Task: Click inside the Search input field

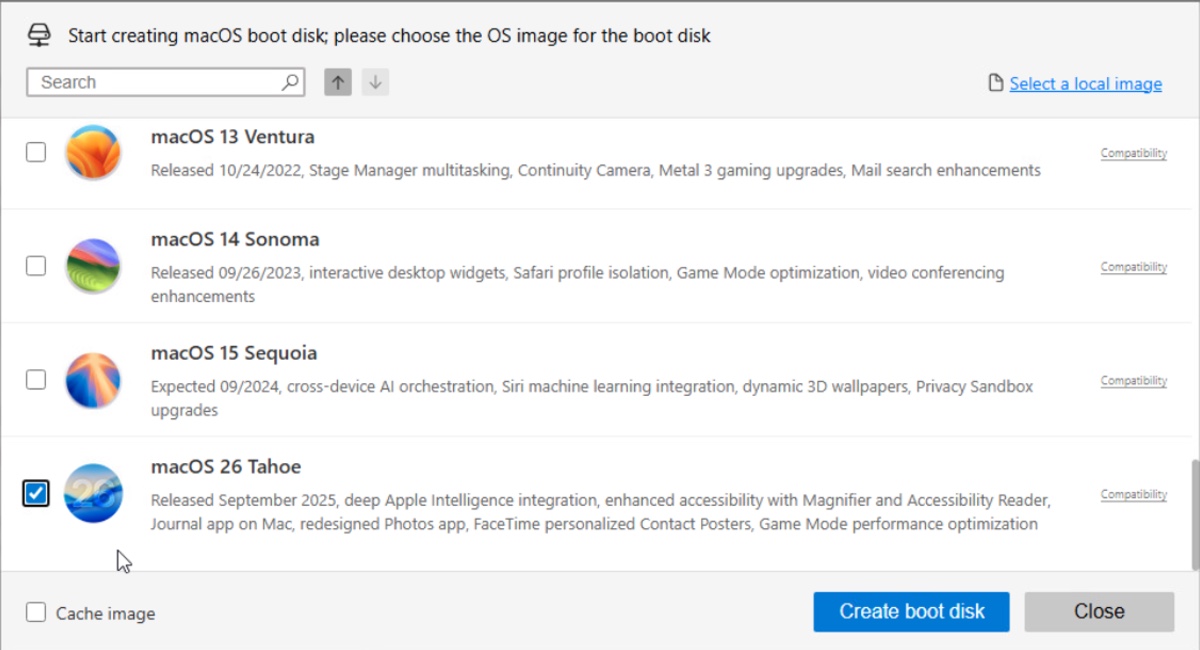Action: 150,82
